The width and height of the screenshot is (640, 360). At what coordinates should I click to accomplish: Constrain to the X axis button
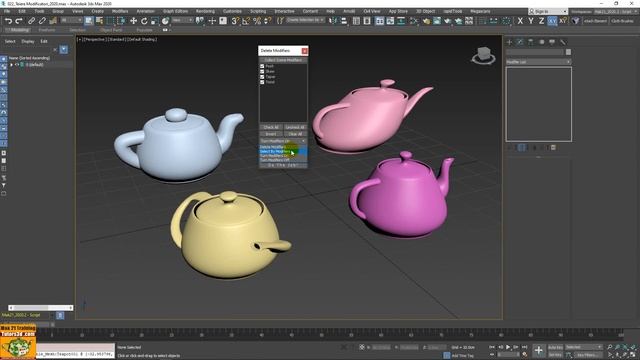click(x=520, y=21)
